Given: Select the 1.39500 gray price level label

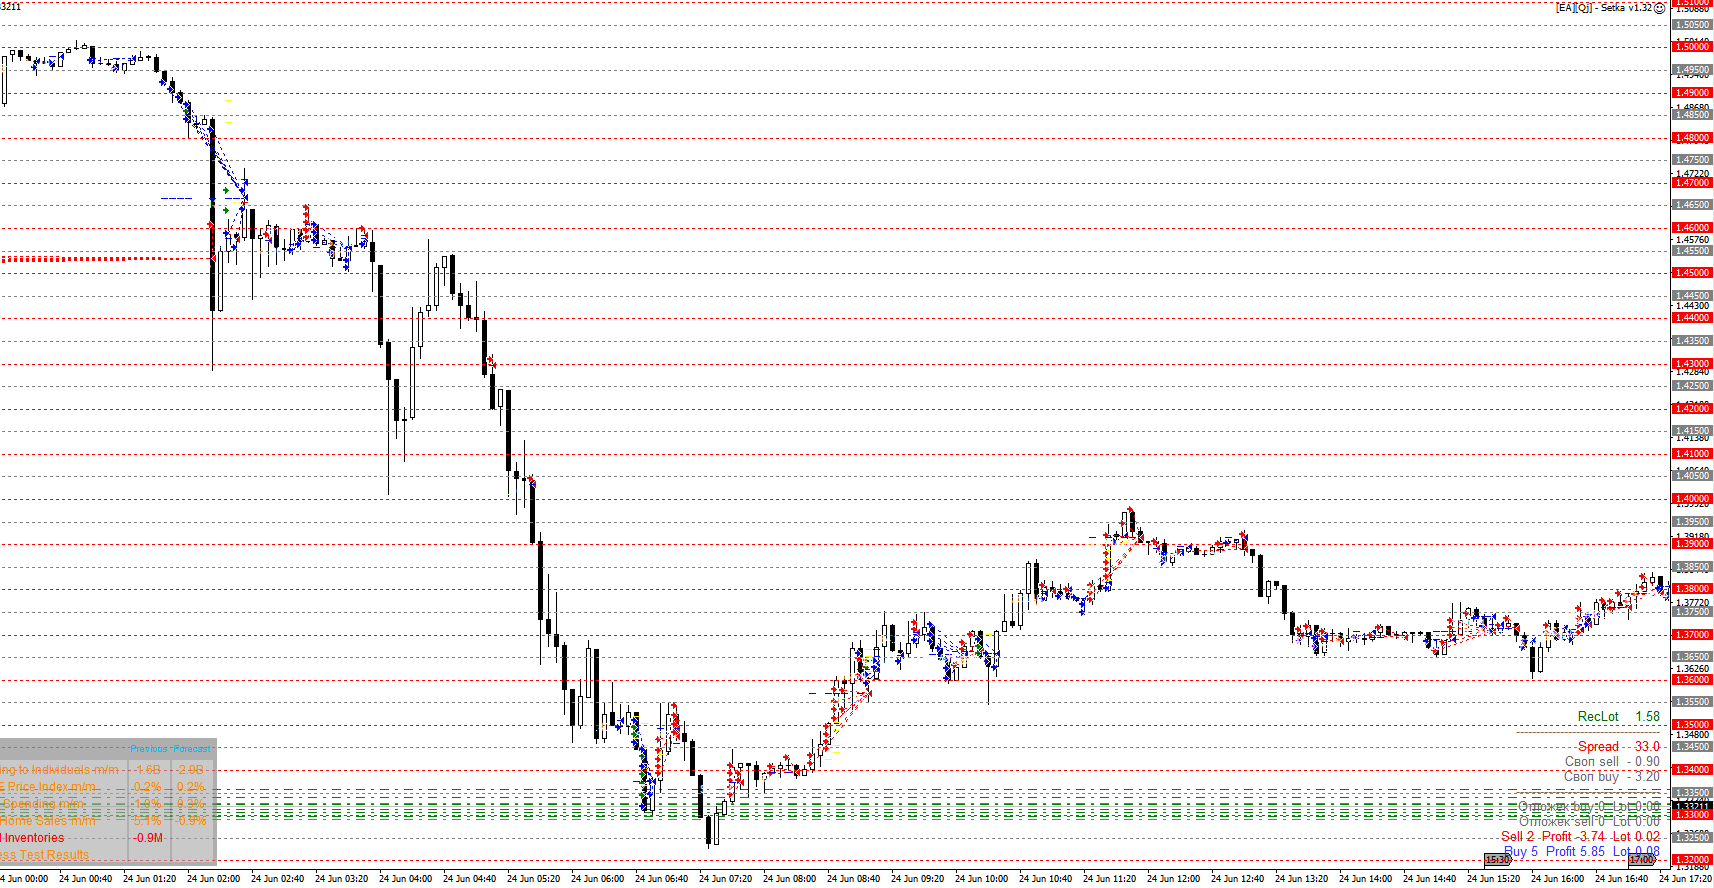Looking at the screenshot, I should tap(1692, 522).
